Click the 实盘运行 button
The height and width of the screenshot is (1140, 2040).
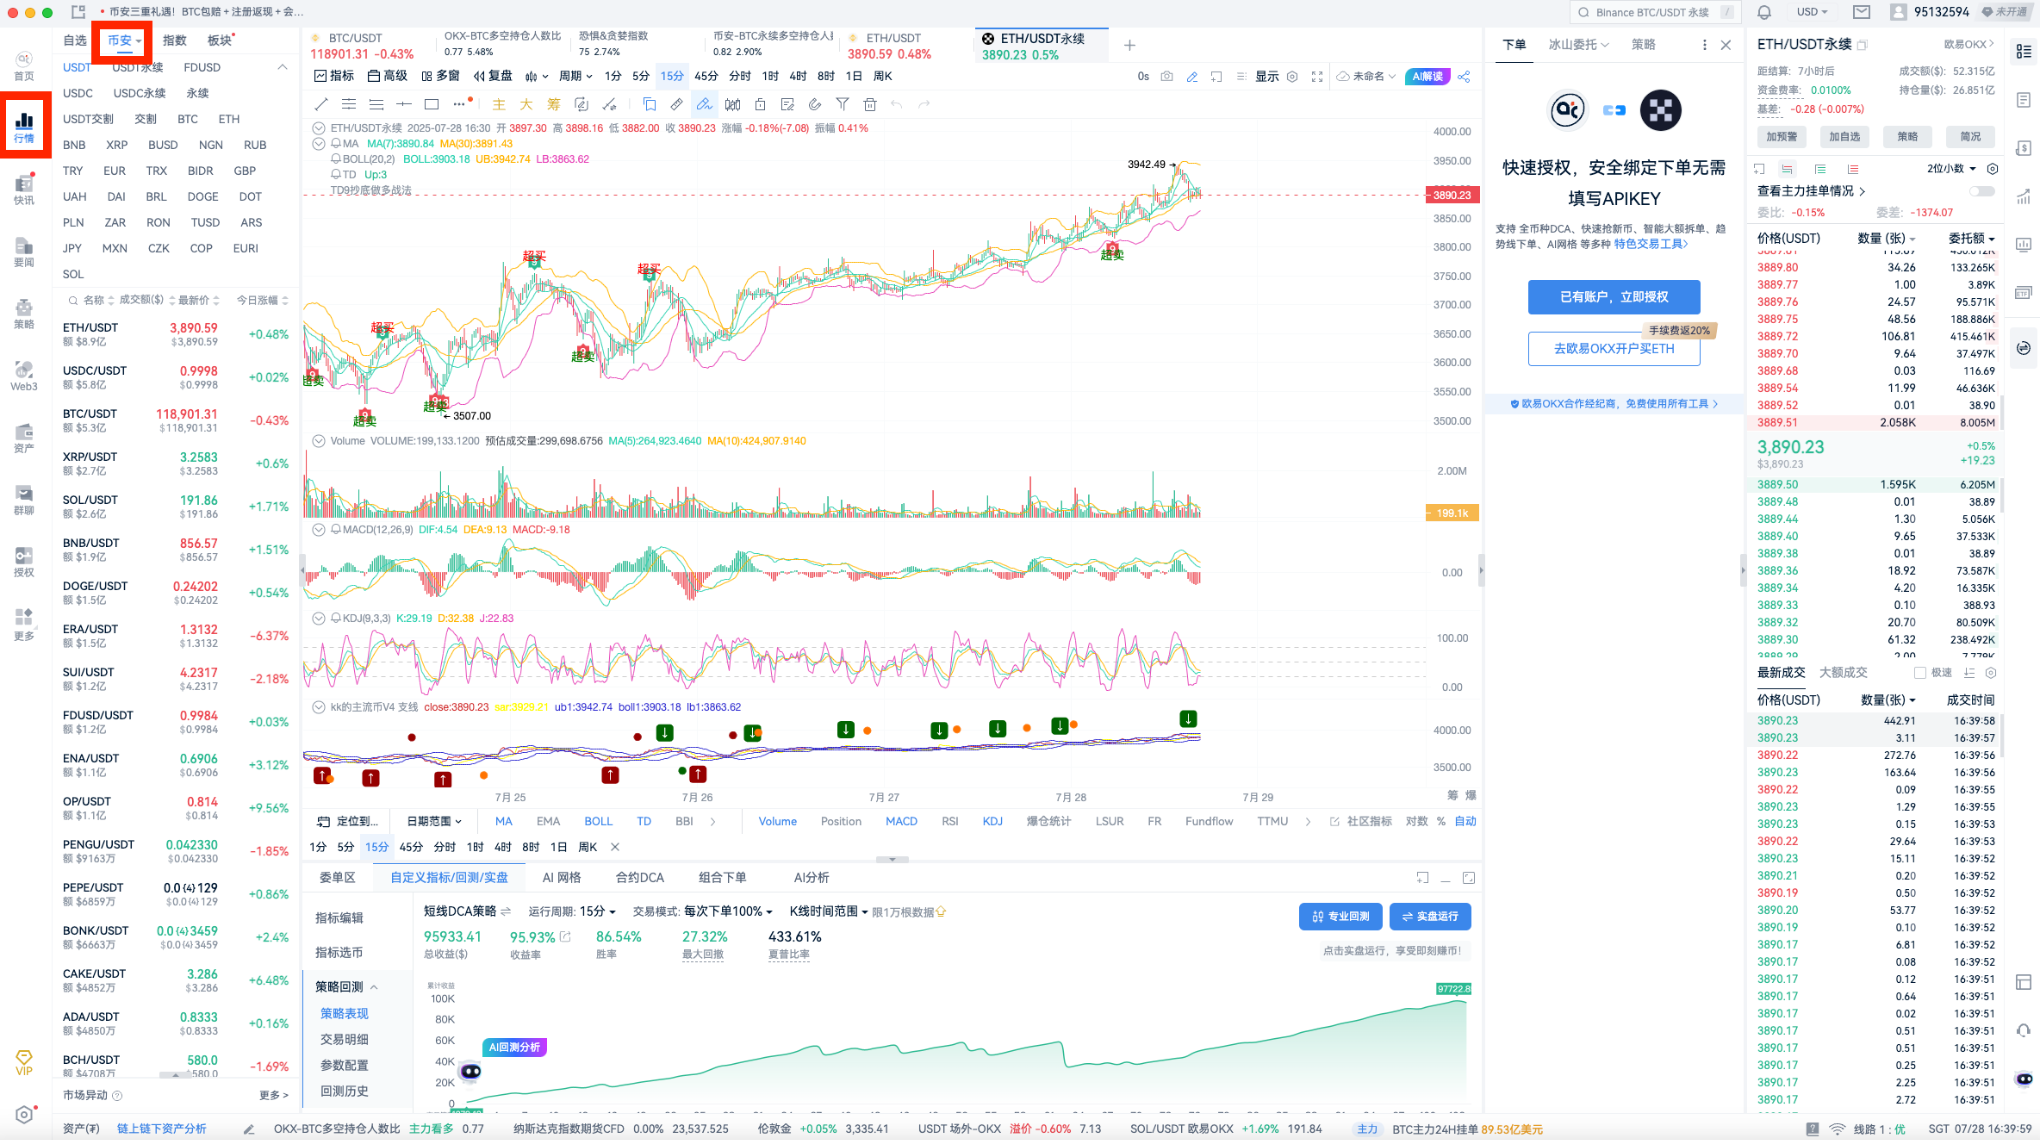(x=1430, y=916)
